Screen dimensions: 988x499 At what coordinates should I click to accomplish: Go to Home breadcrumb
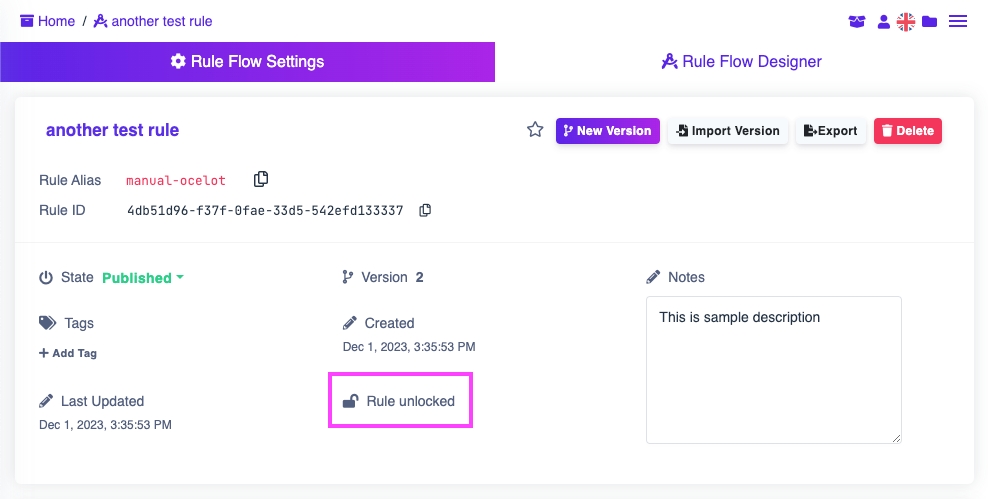(48, 21)
